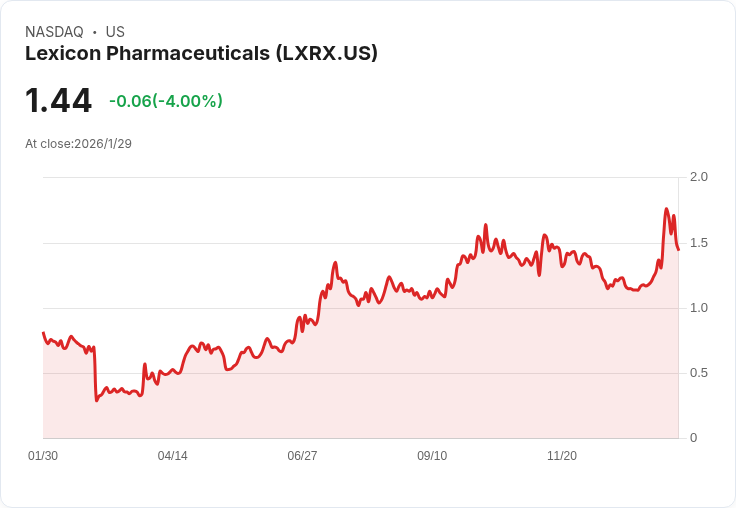Click the highest peak of the price line
The width and height of the screenshot is (736, 508).
[666, 209]
